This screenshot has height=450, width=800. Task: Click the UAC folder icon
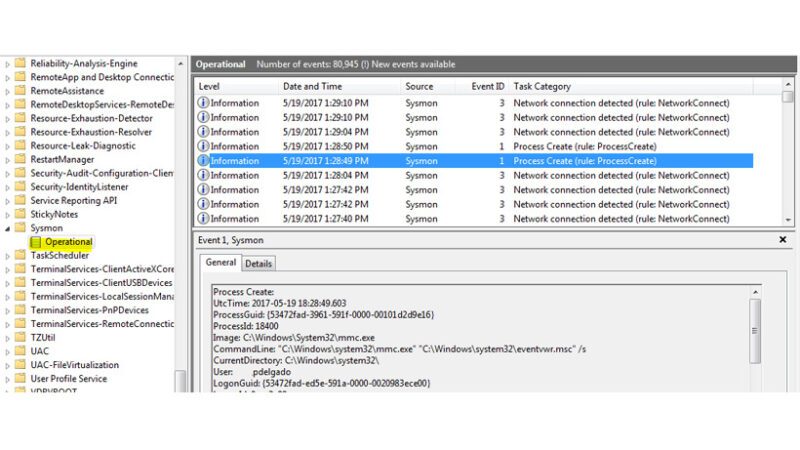tap(20, 351)
